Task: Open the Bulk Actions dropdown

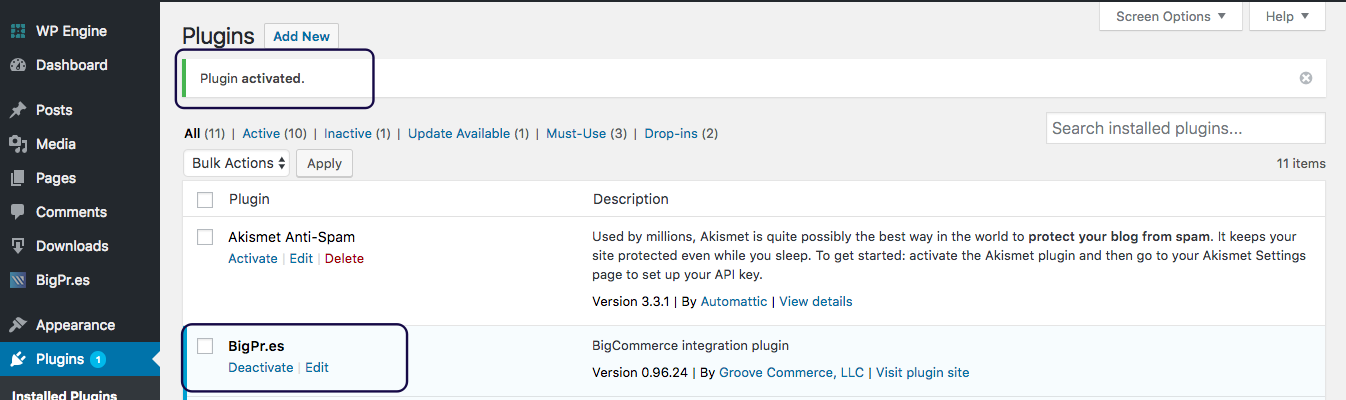Action: click(x=237, y=163)
